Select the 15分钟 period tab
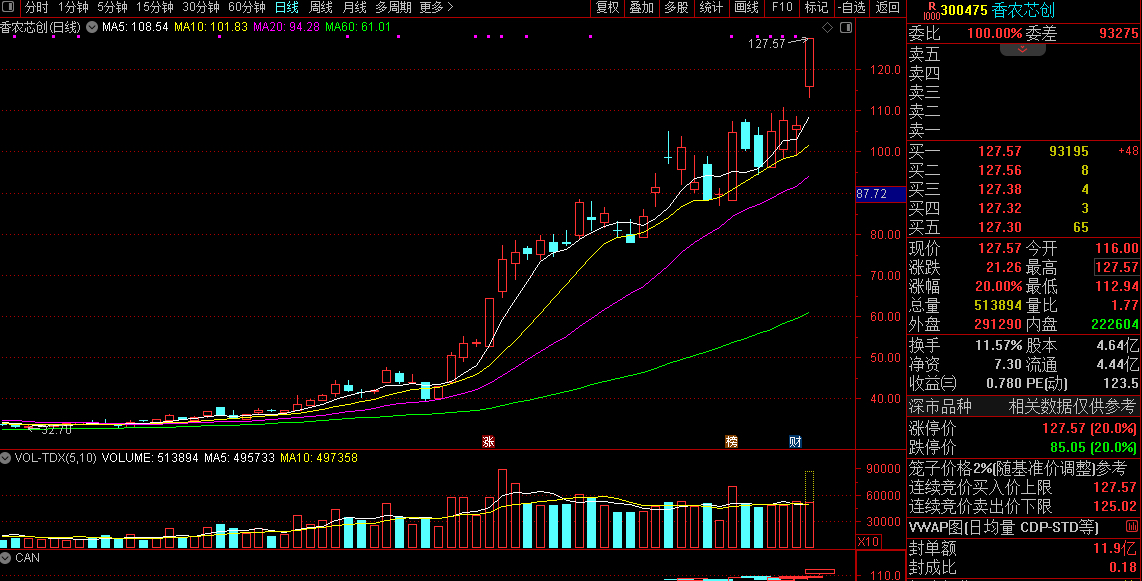 point(154,7)
